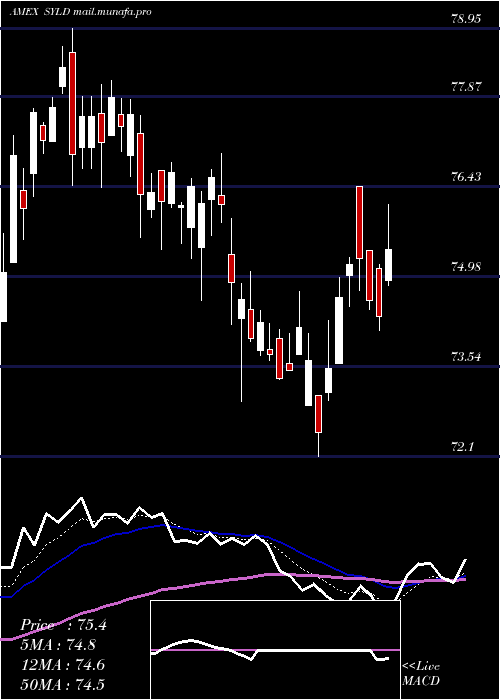Image resolution: width=500 pixels, height=700 pixels.
Task: Click the 76.43 price axis label
Action: 466,177
